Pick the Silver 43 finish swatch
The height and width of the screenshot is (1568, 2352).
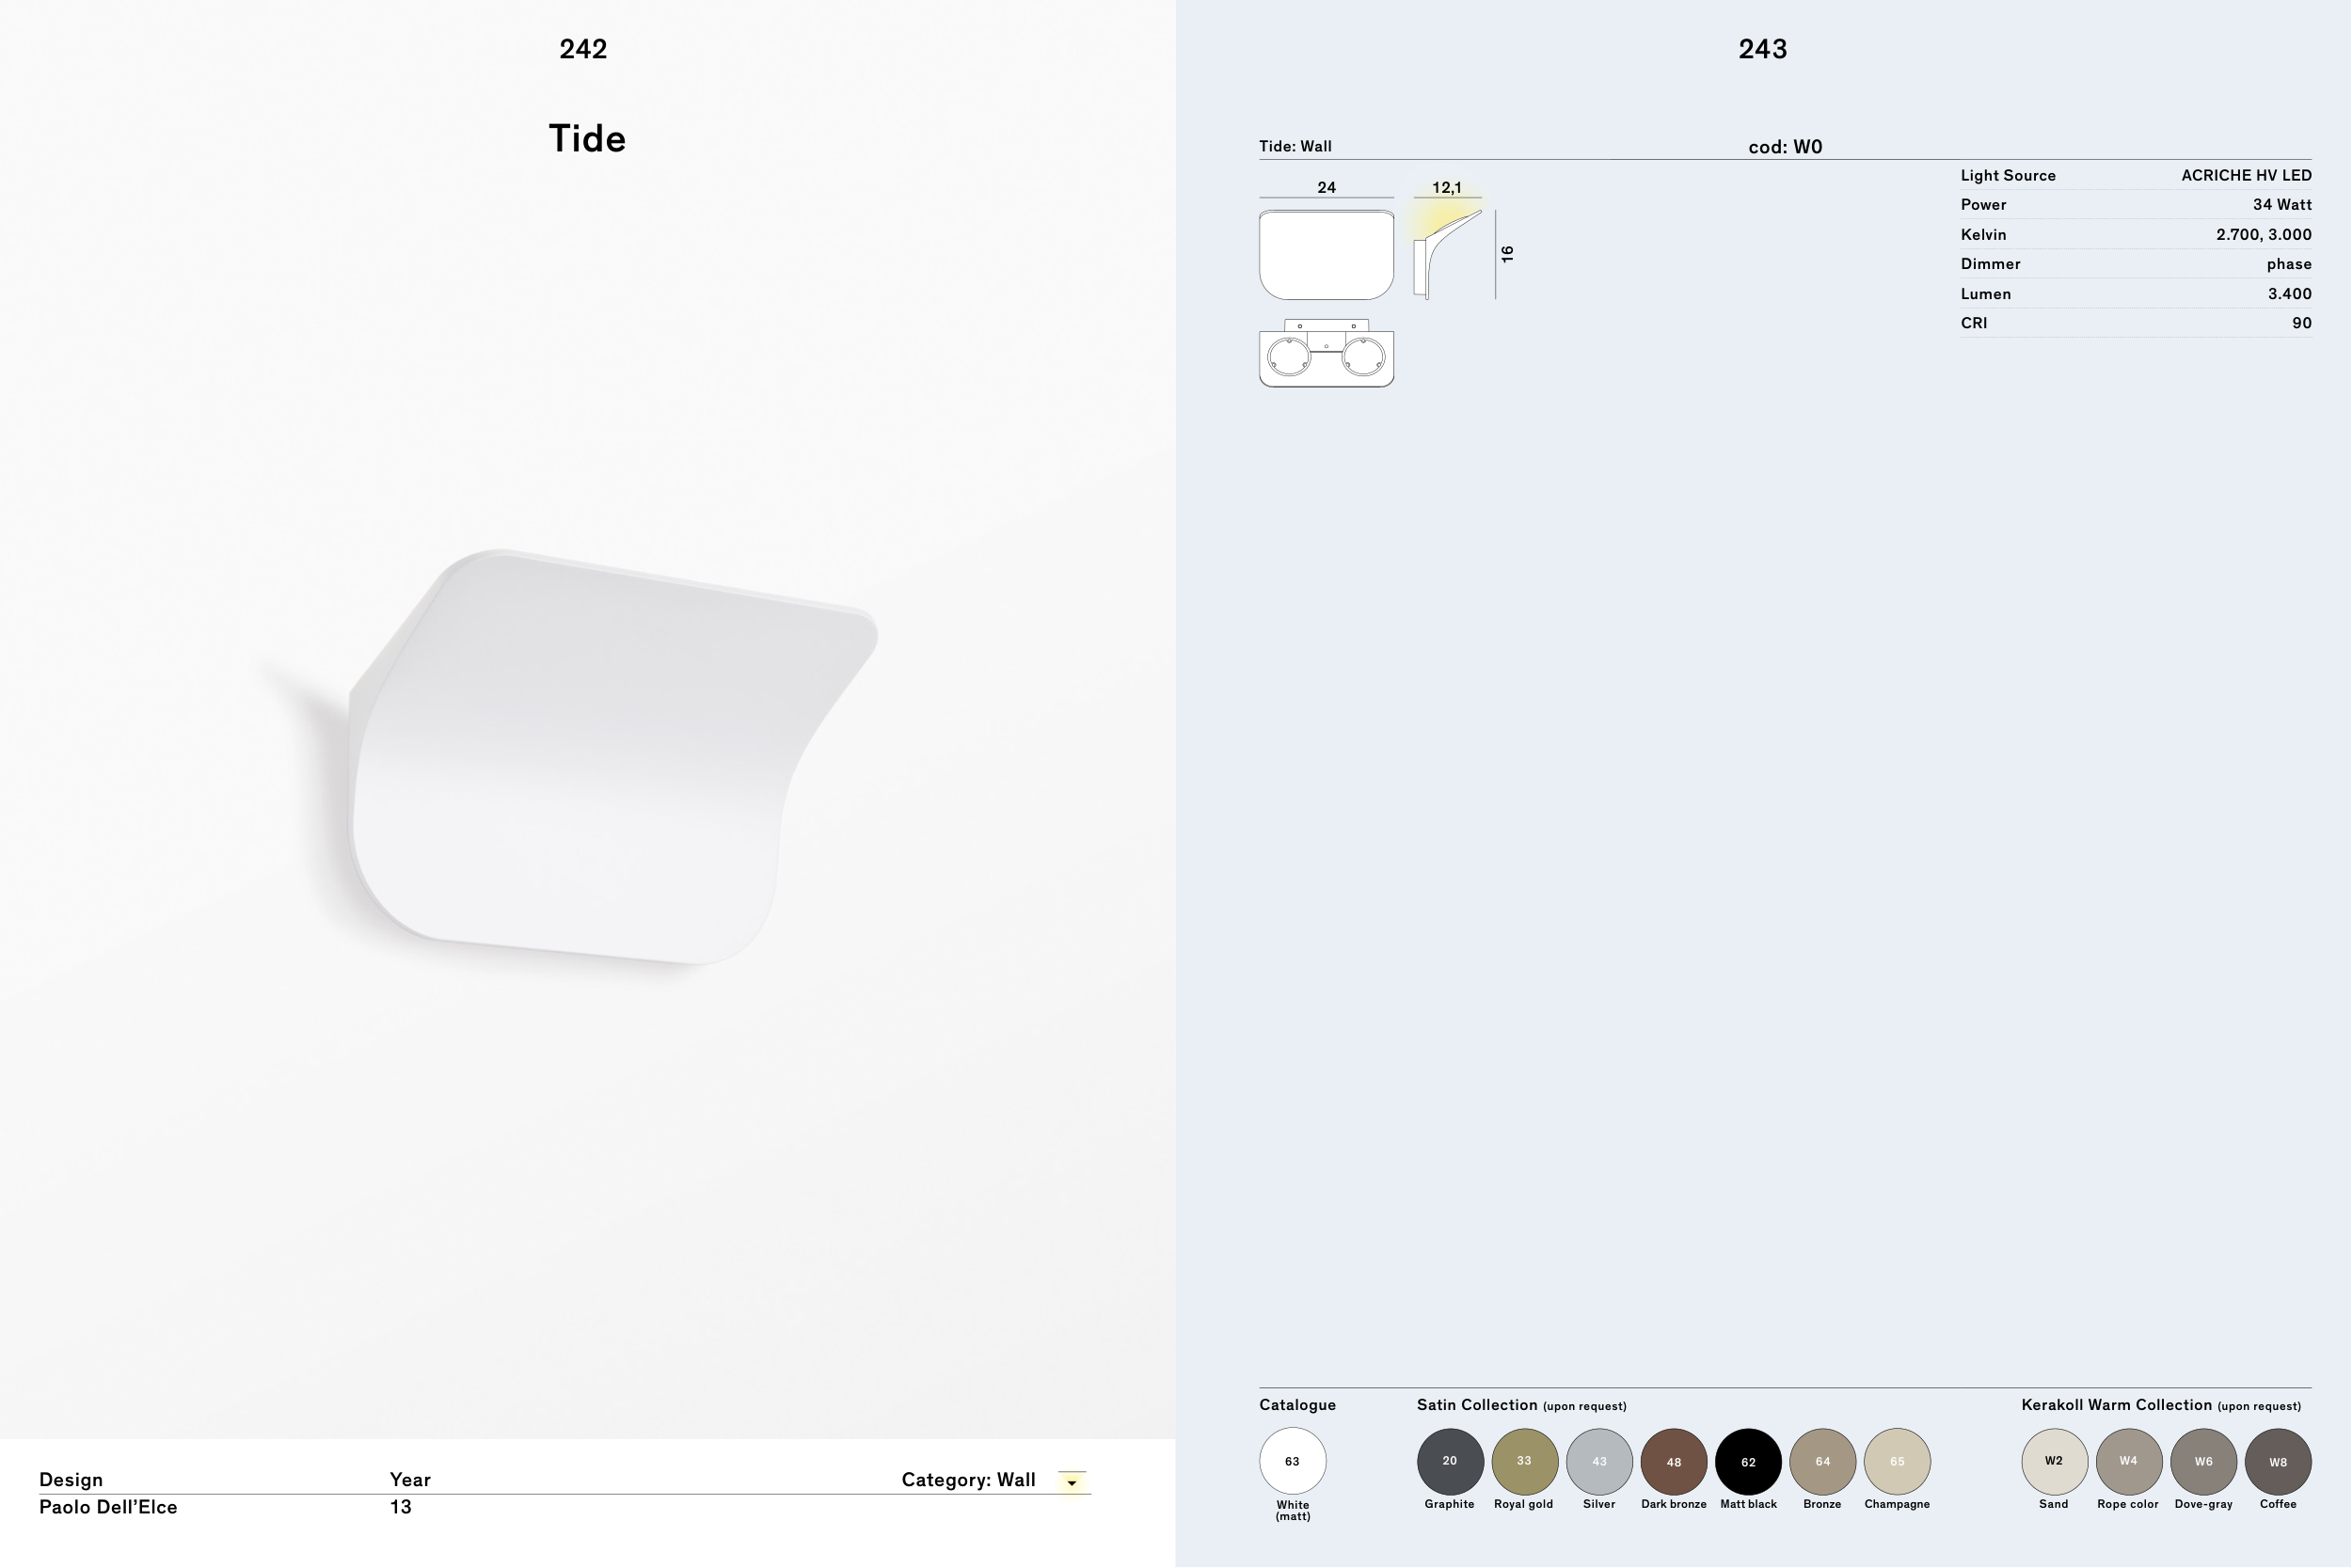pos(1599,1461)
